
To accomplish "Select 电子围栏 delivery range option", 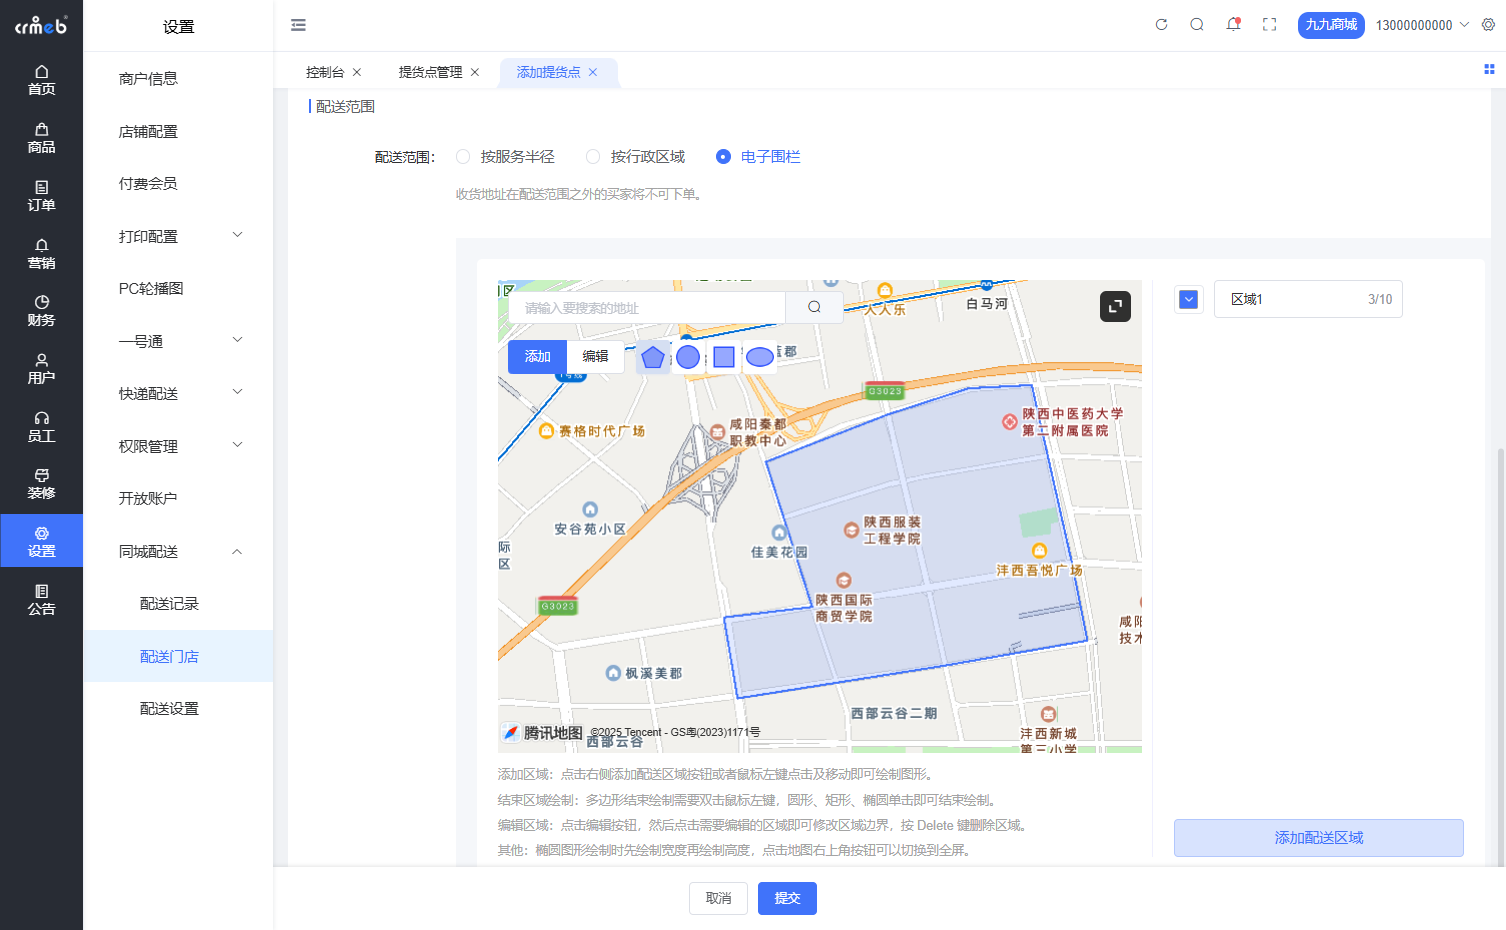I will [x=758, y=157].
